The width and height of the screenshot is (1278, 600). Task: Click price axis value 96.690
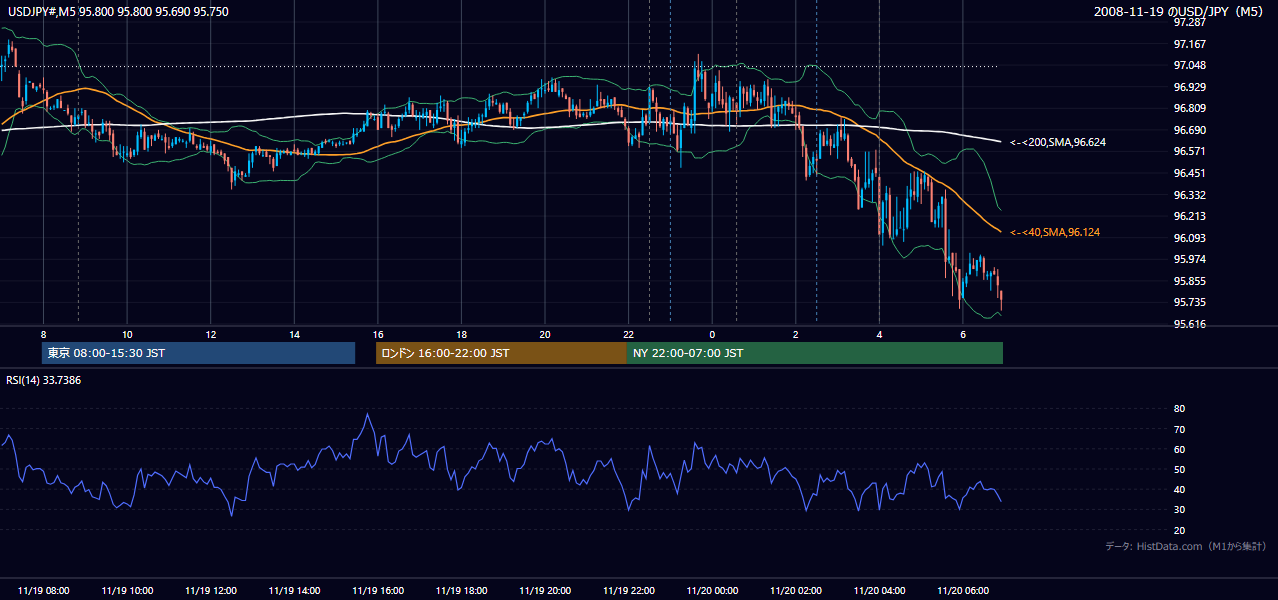click(1189, 130)
